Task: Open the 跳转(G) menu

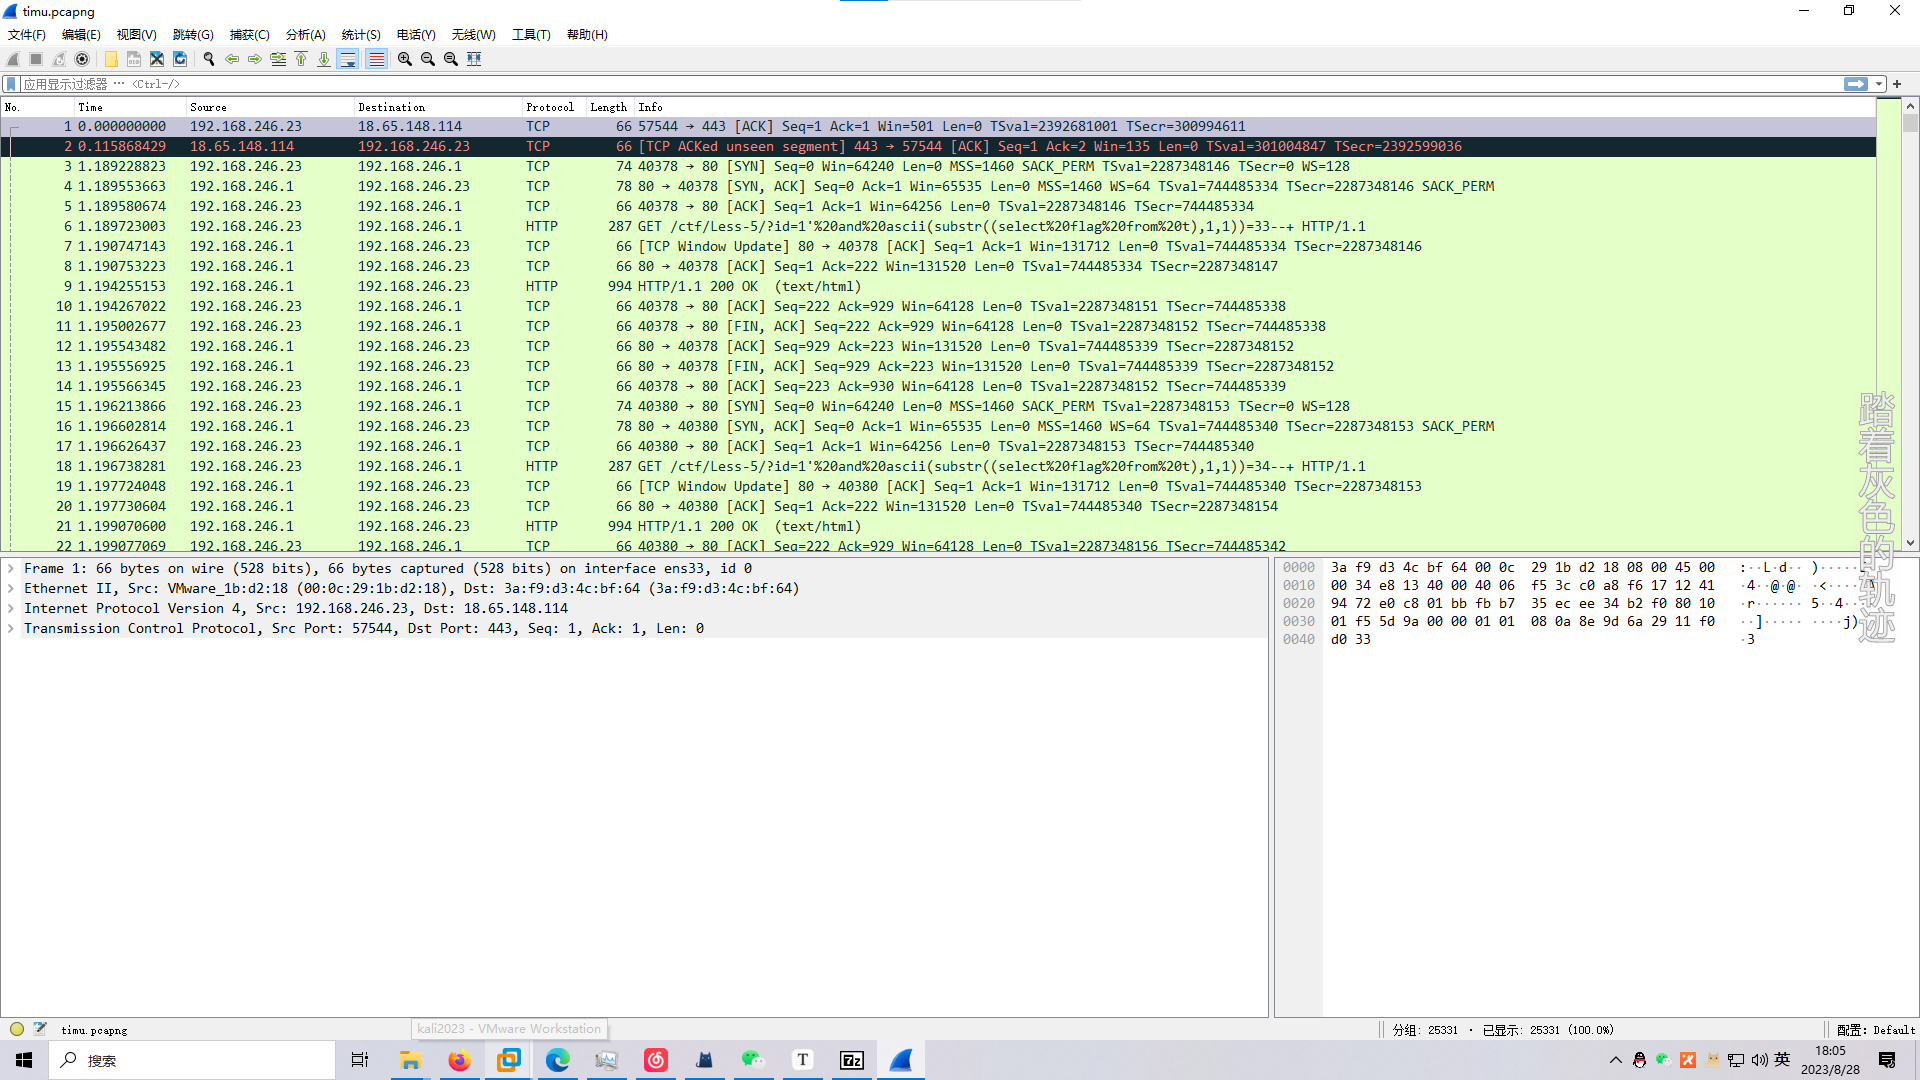Action: (x=193, y=34)
